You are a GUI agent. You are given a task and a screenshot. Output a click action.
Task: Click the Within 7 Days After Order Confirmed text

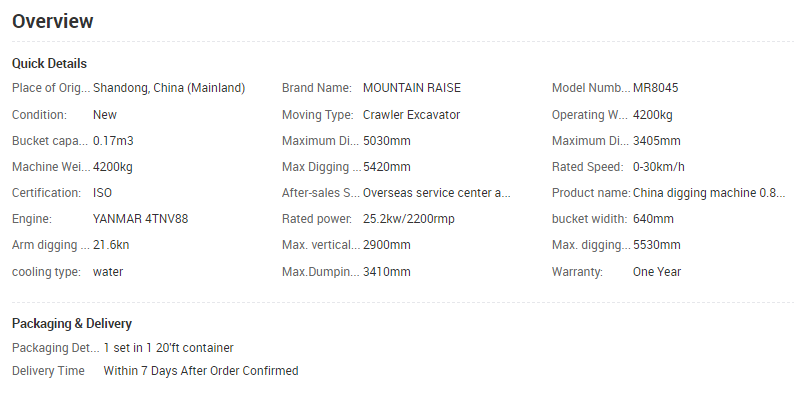201,371
